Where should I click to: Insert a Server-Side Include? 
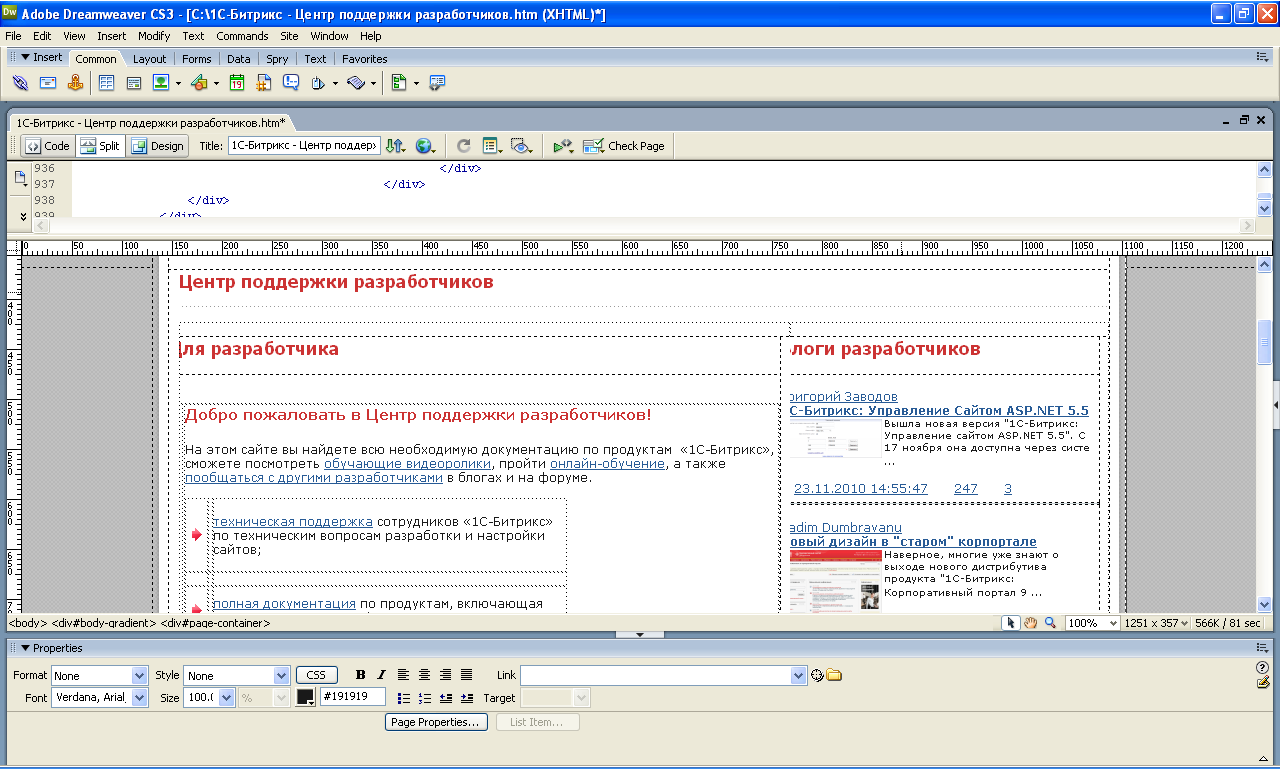tap(264, 83)
